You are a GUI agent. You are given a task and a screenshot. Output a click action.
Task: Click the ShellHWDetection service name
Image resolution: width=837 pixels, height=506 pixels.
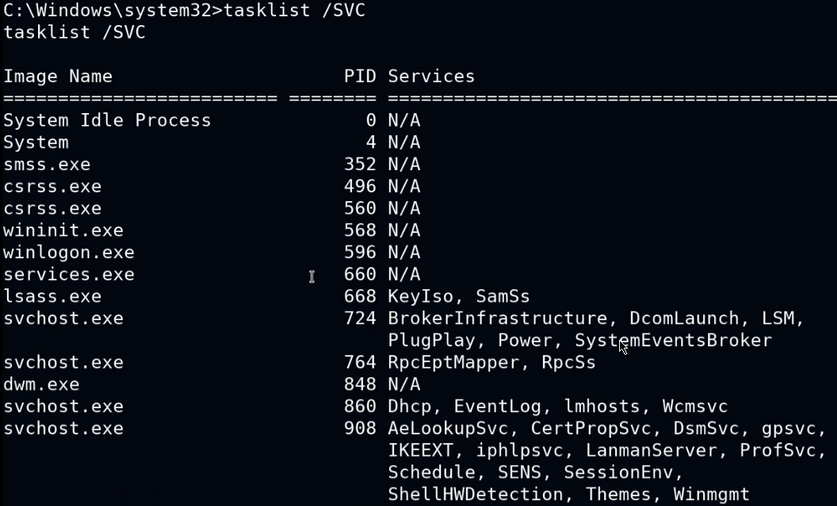[476, 494]
